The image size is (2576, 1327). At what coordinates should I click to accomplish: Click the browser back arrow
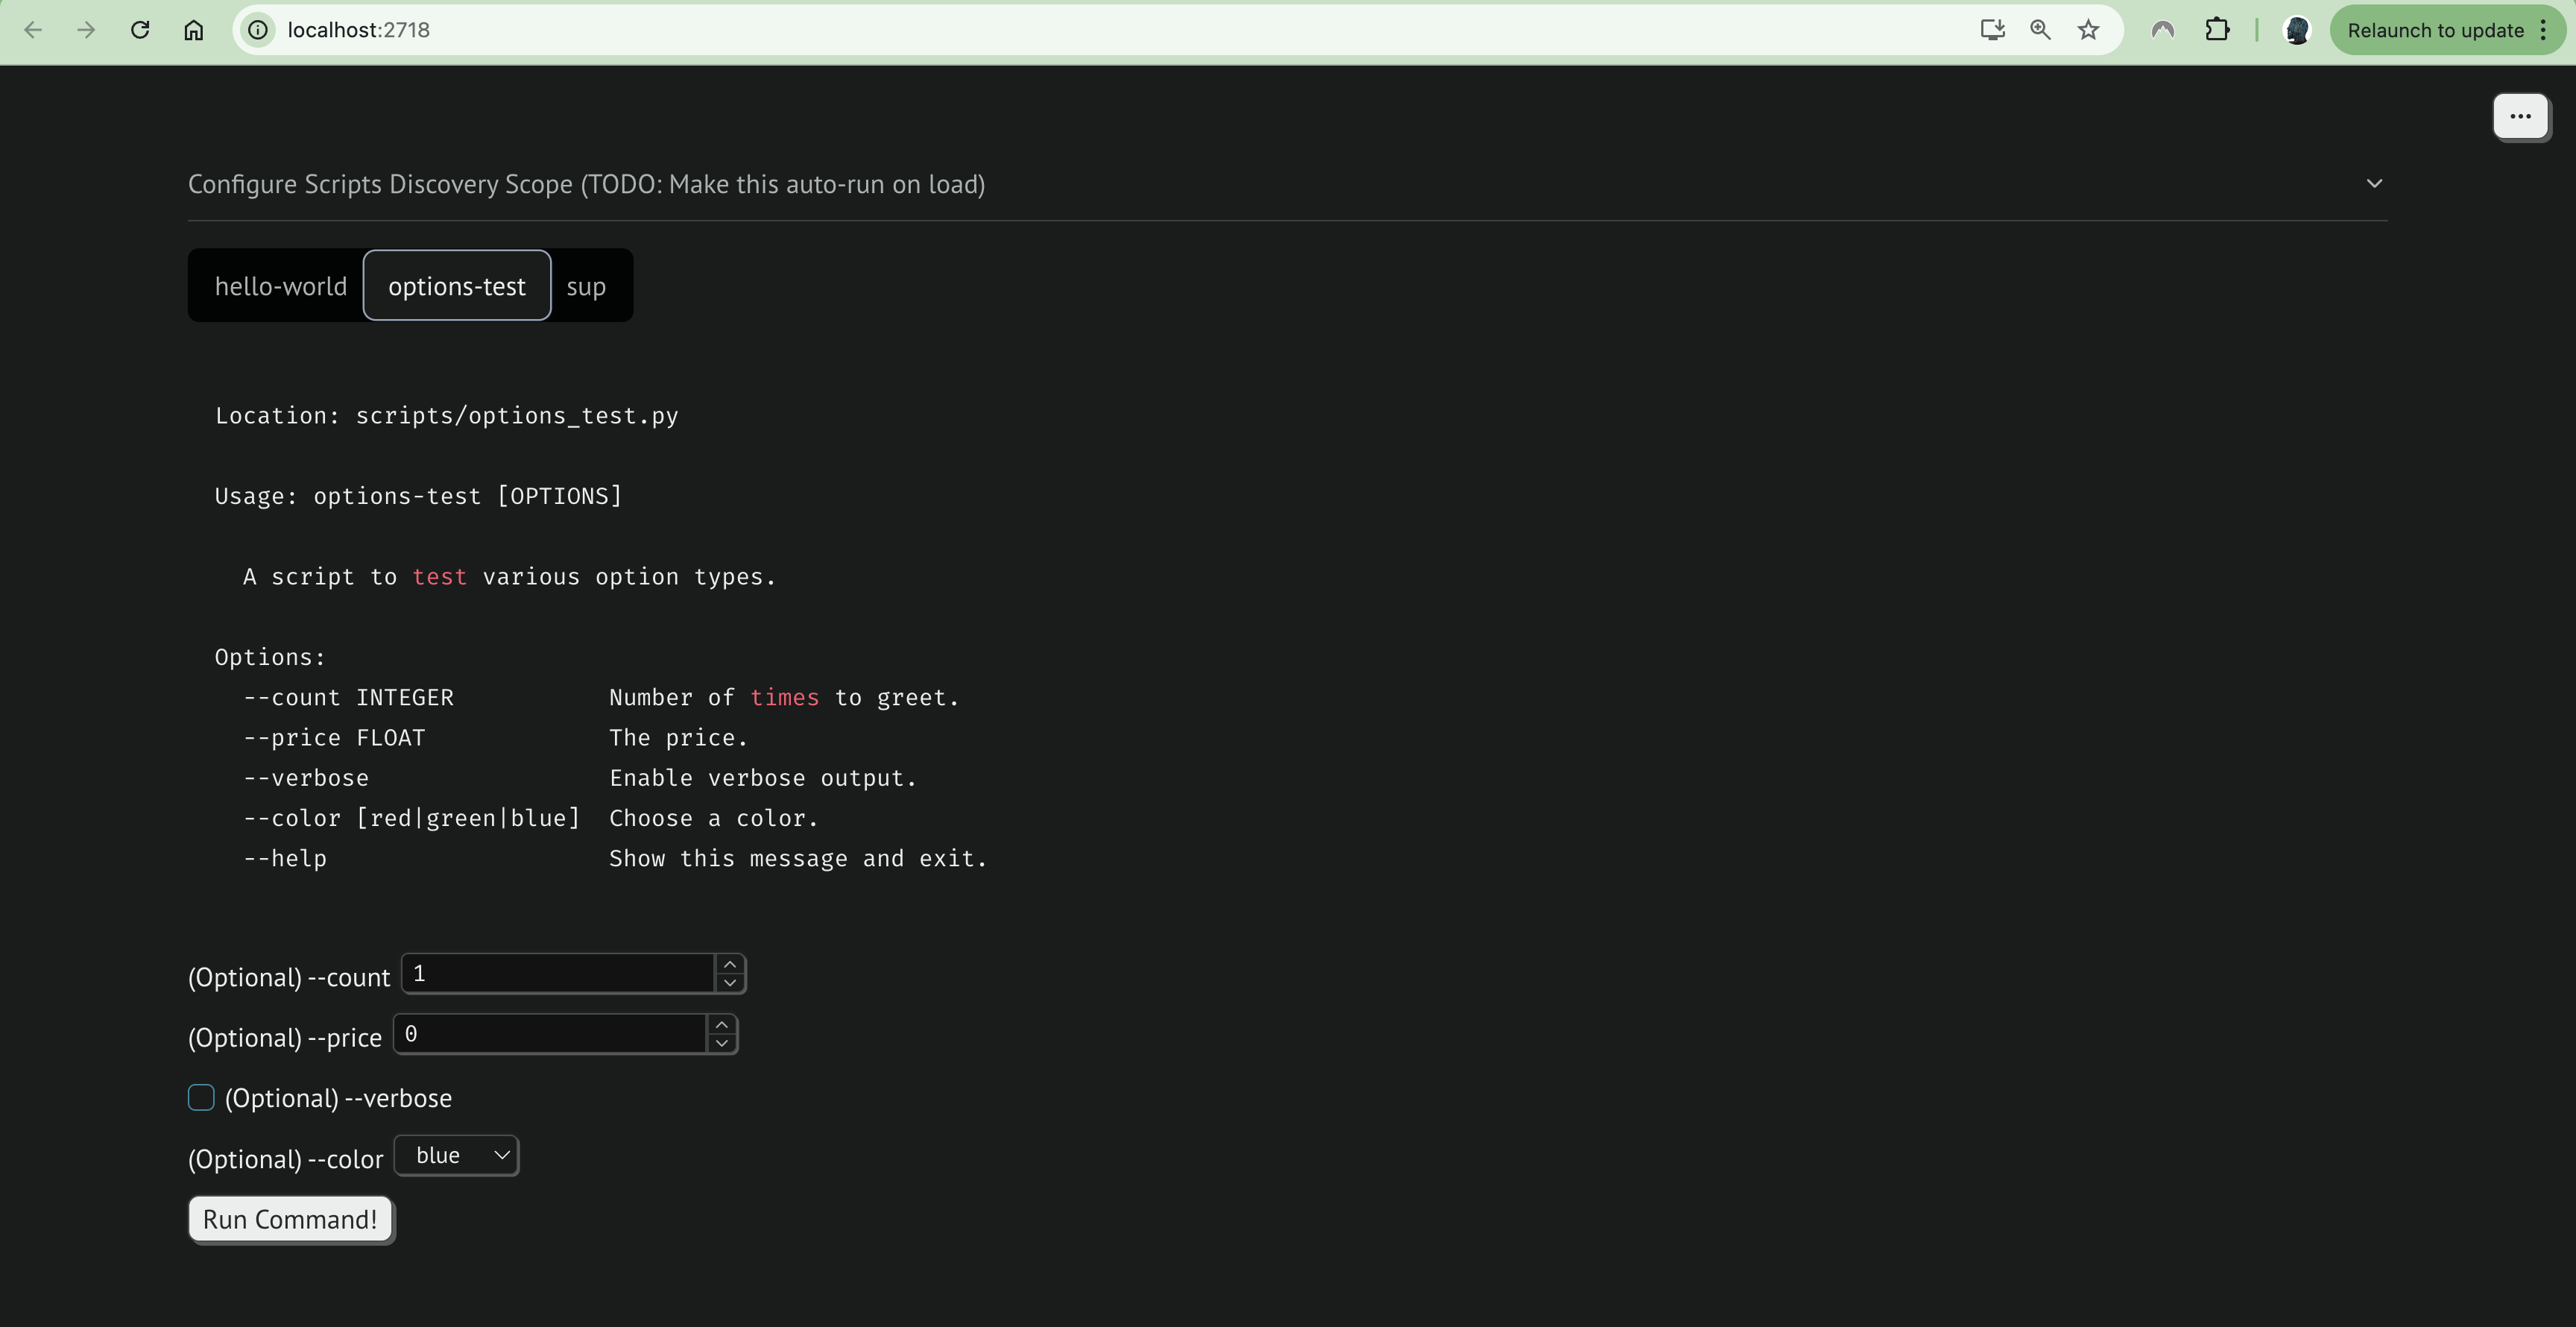33,30
